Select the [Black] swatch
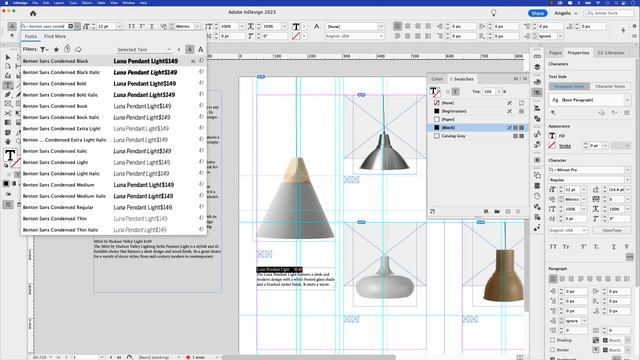Screen dimensions: 640x360 478,128
